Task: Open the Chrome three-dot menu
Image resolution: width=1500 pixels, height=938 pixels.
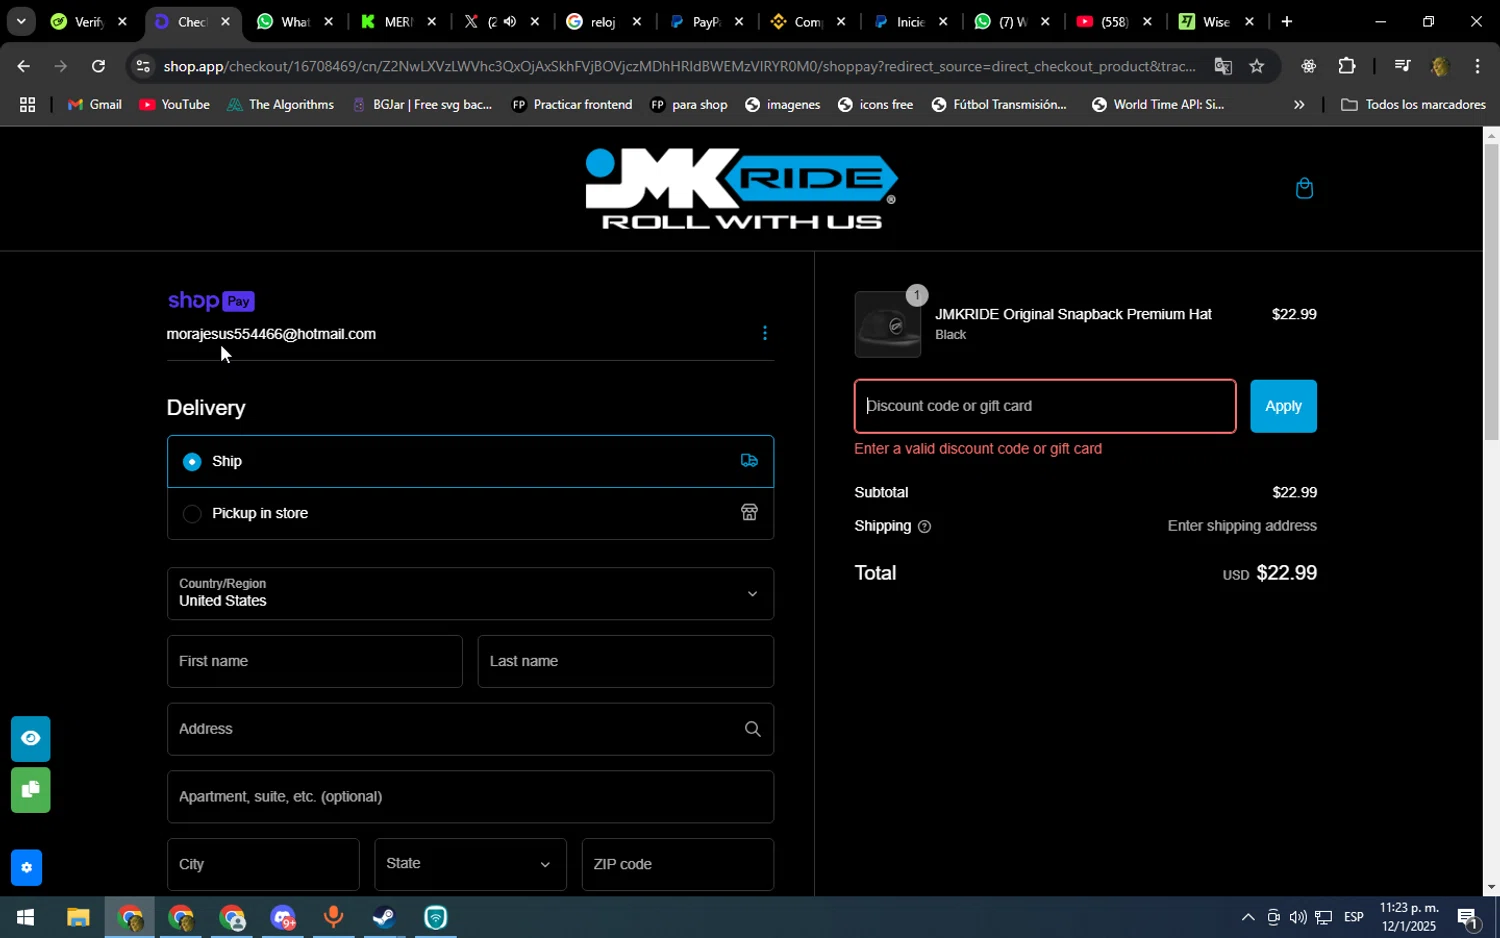Action: (x=1477, y=66)
